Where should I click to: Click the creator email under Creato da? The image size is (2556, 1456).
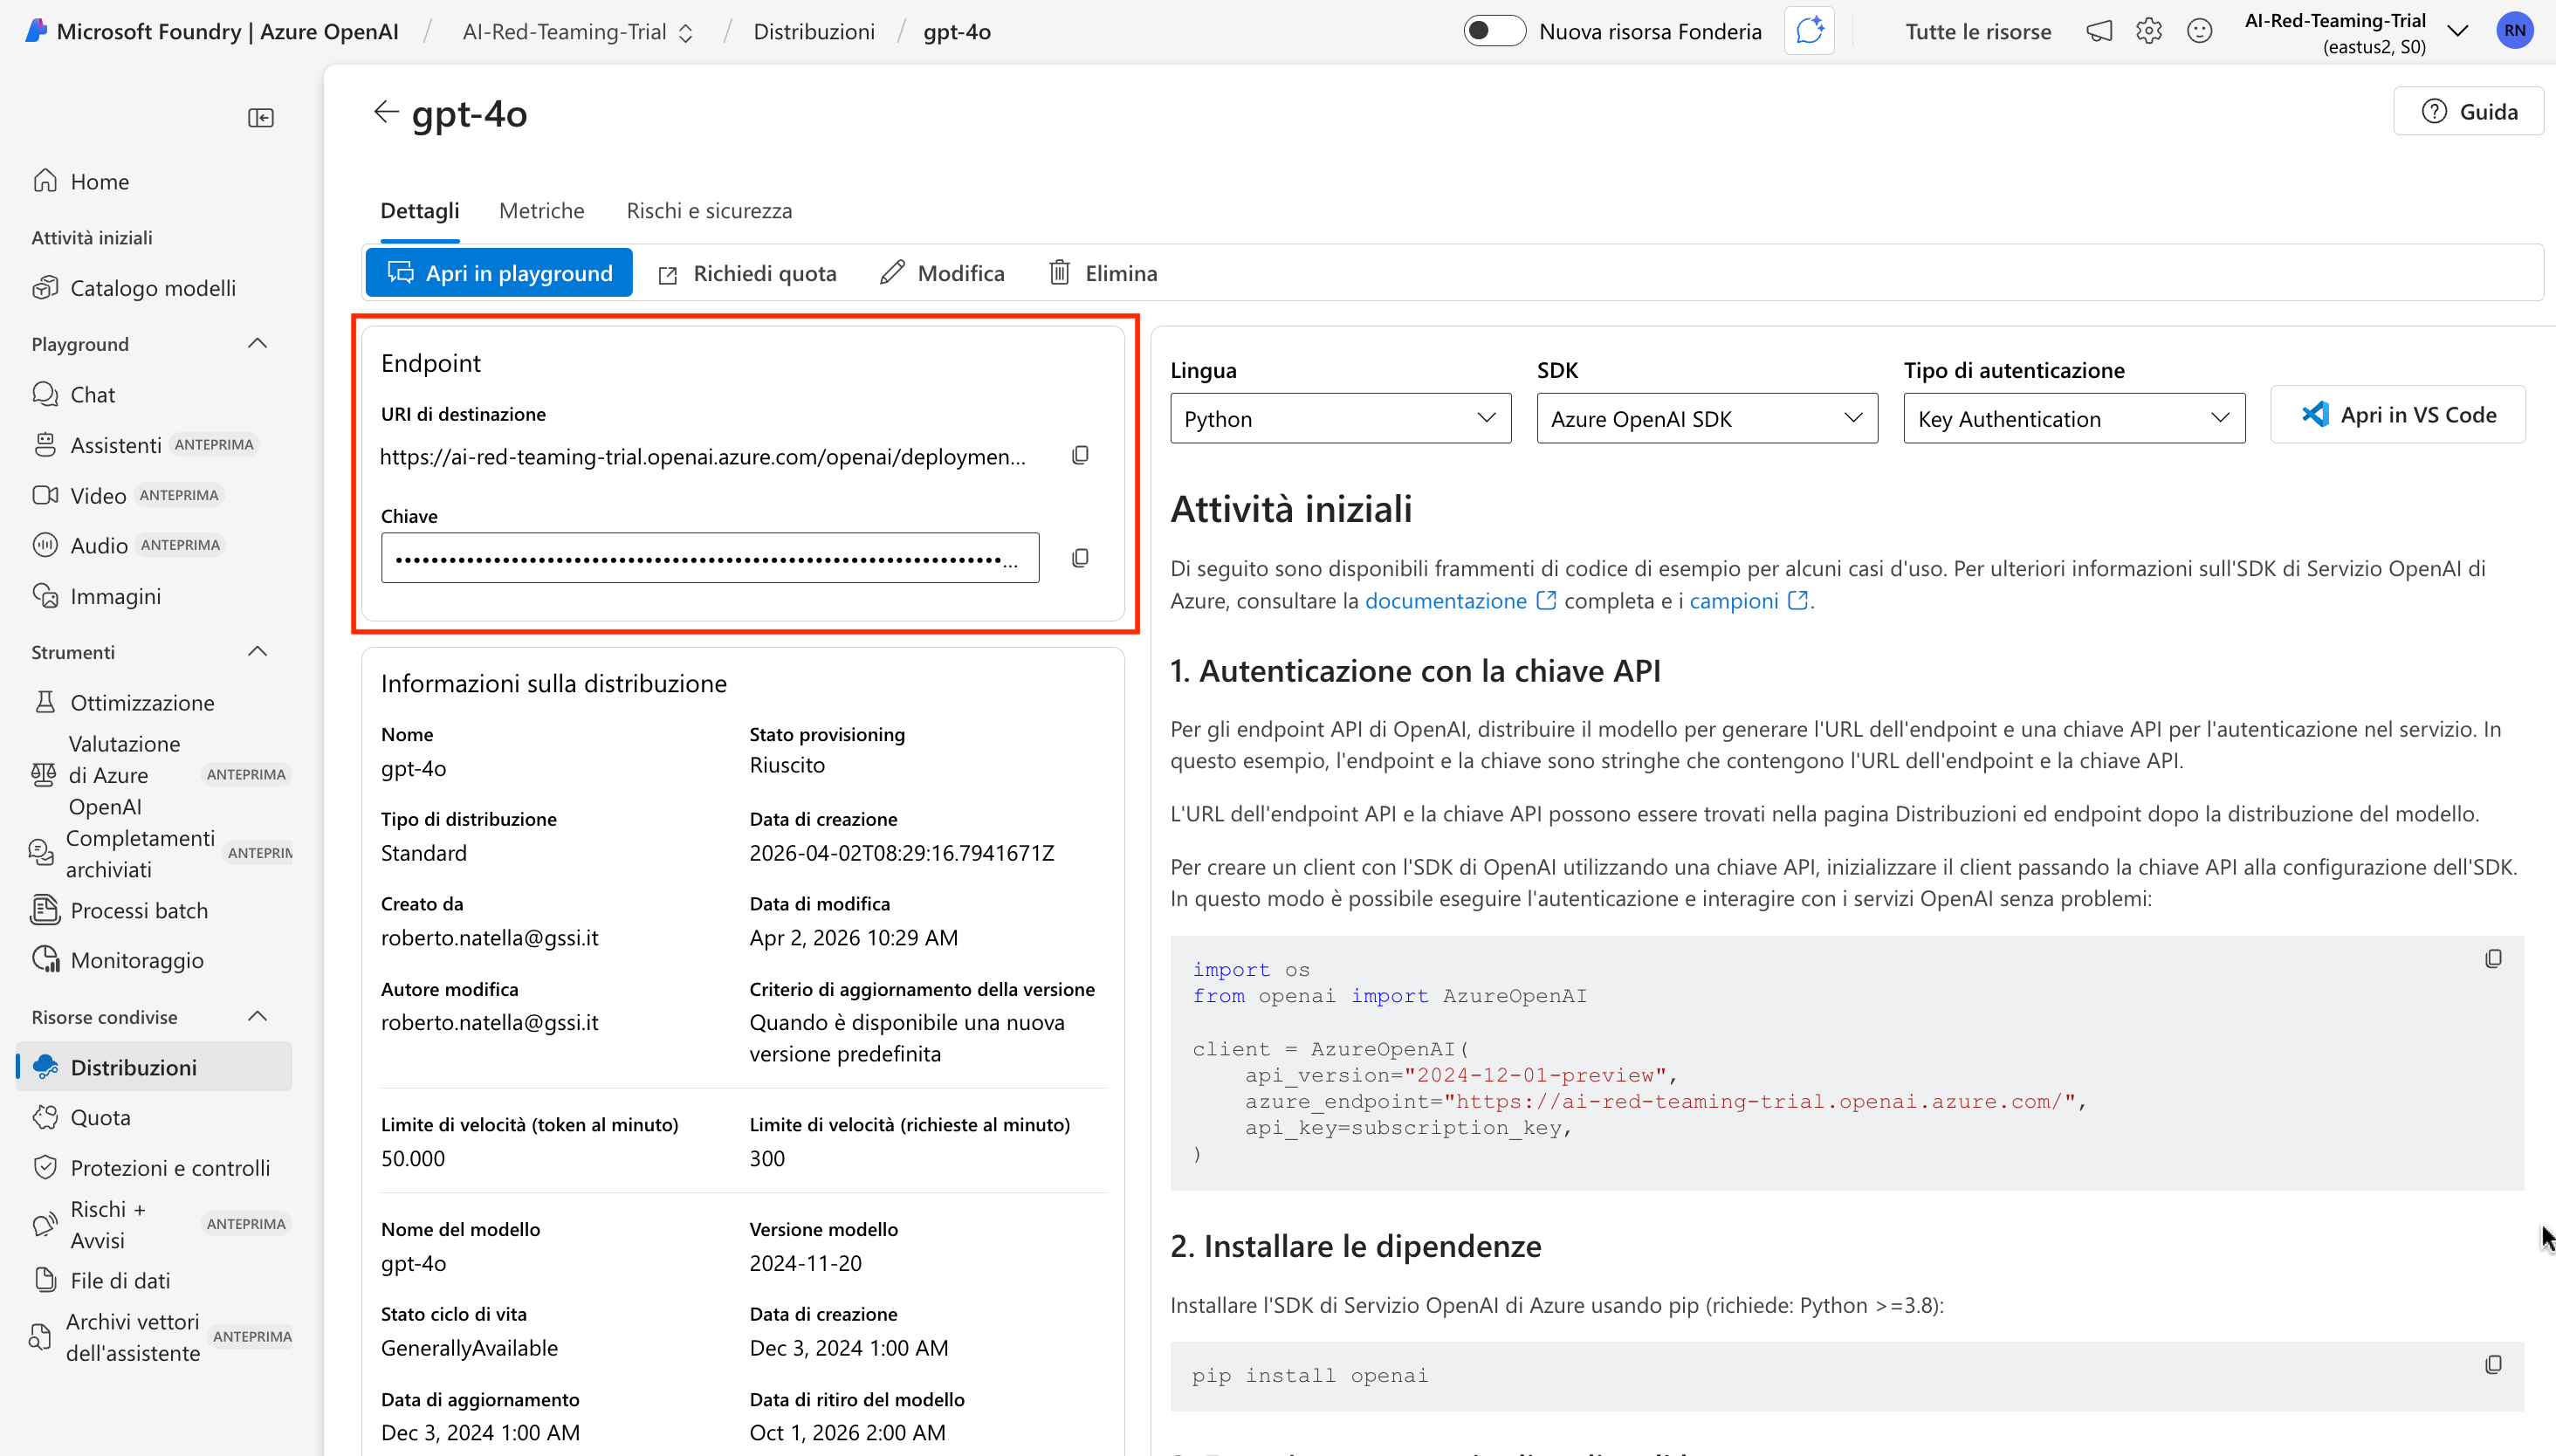pos(490,938)
